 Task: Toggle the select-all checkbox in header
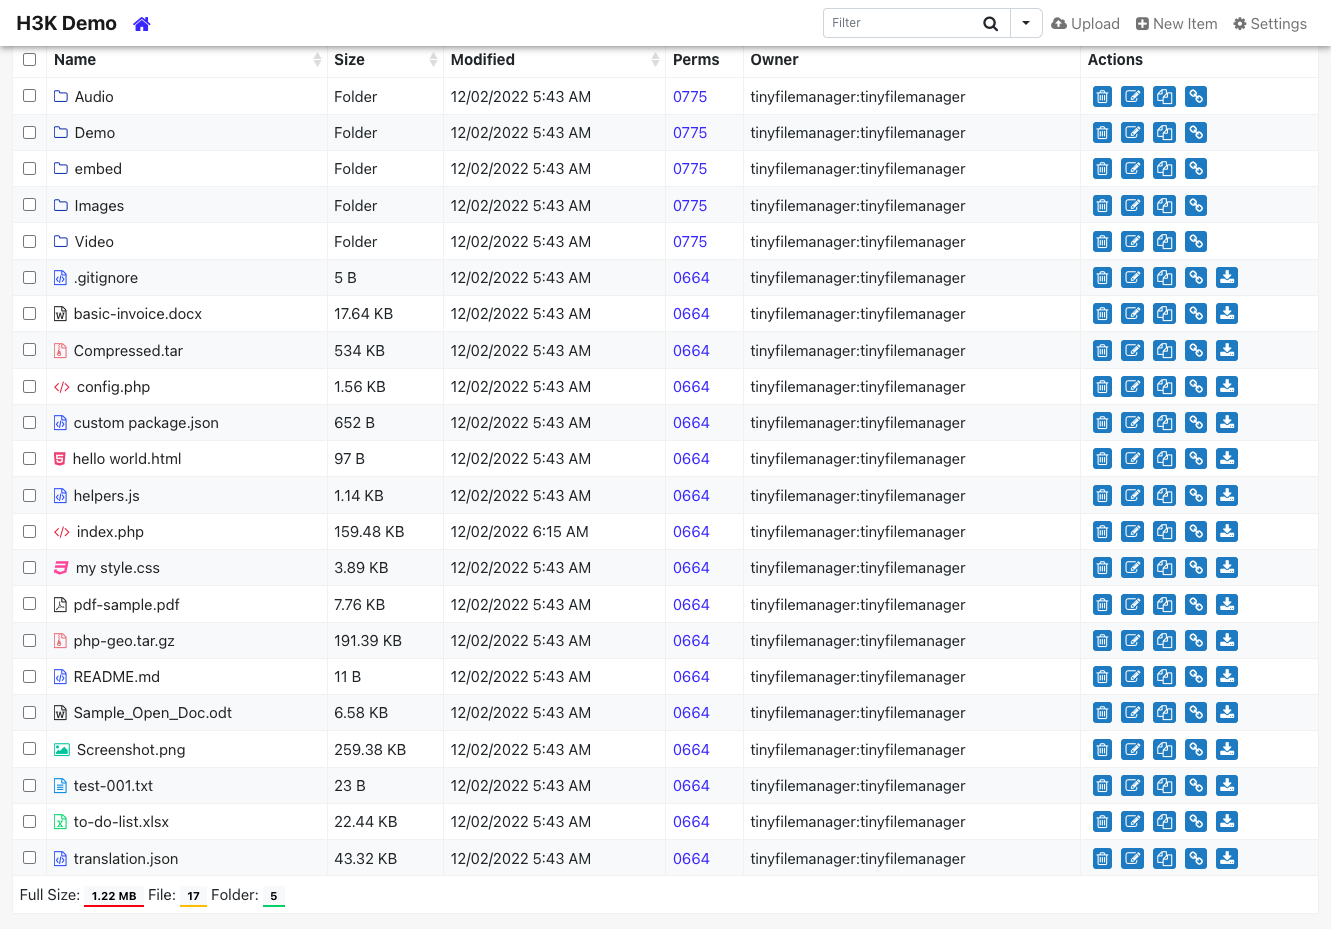pos(30,60)
